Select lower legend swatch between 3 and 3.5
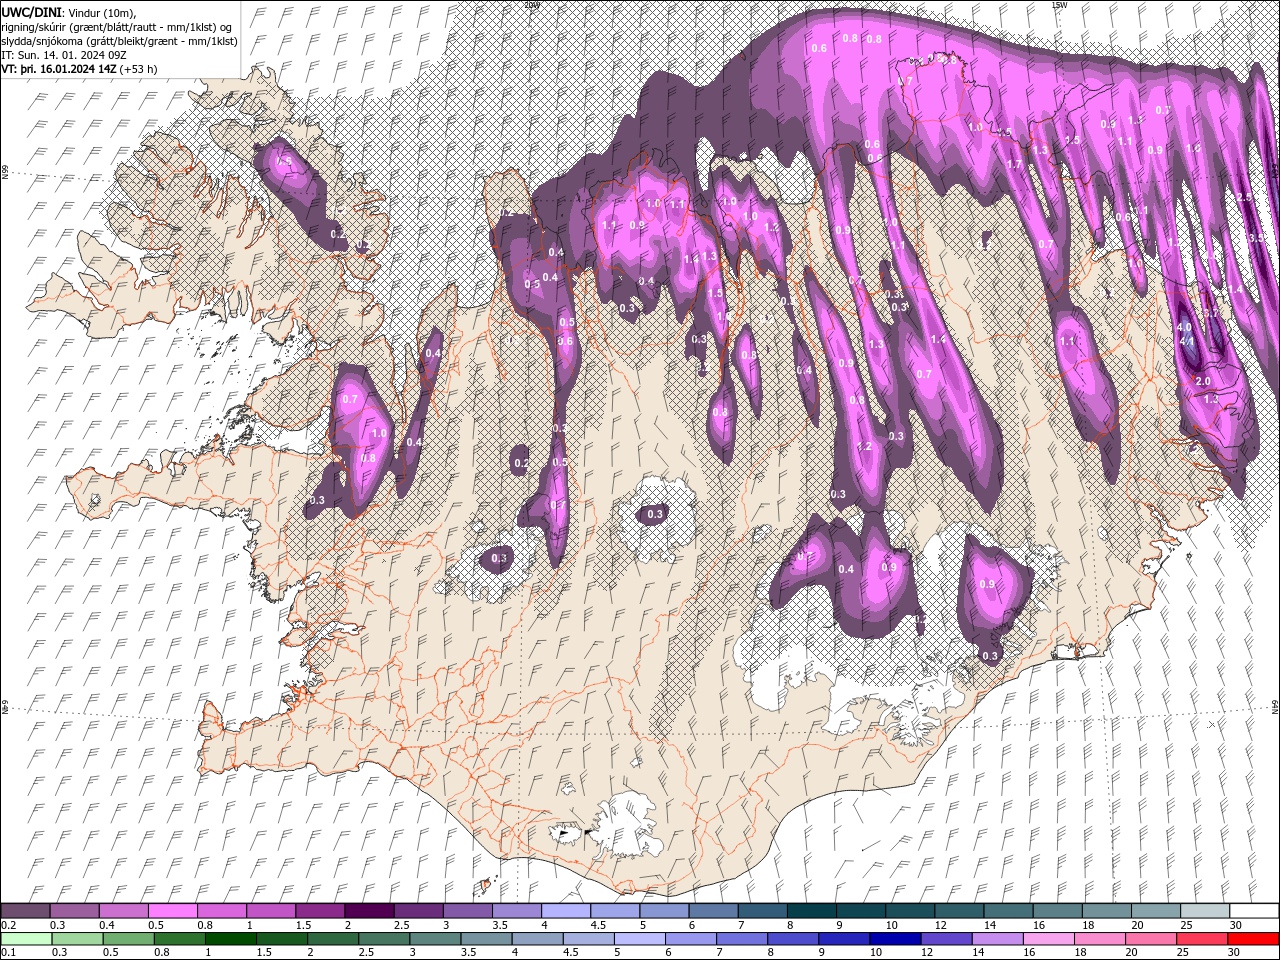The height and width of the screenshot is (960, 1280). (x=435, y=939)
